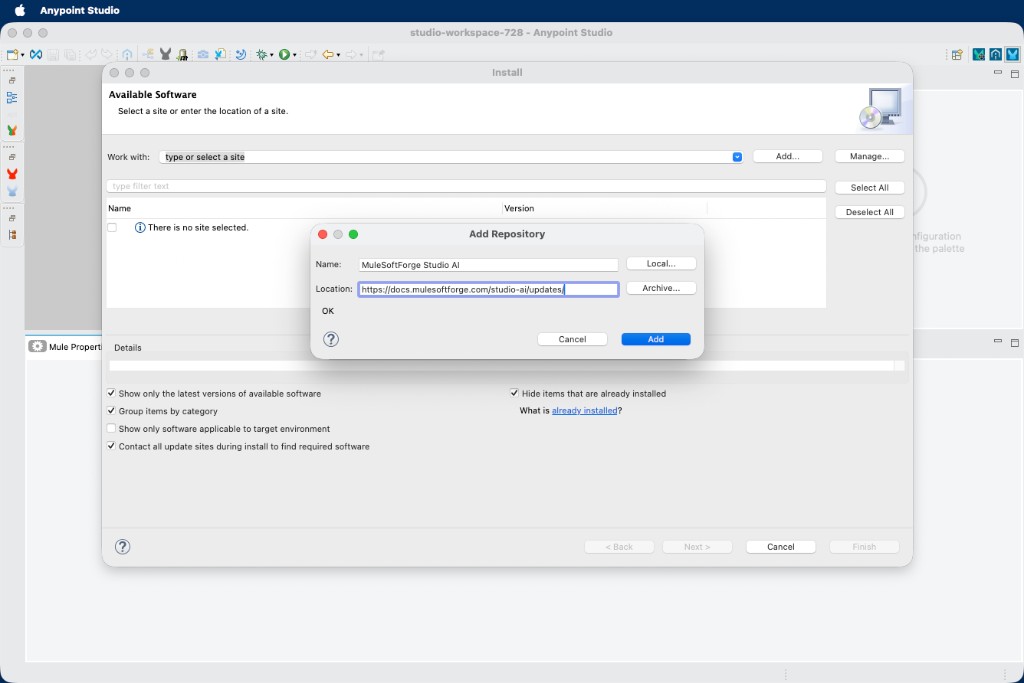Click the Select All button

(x=869, y=187)
